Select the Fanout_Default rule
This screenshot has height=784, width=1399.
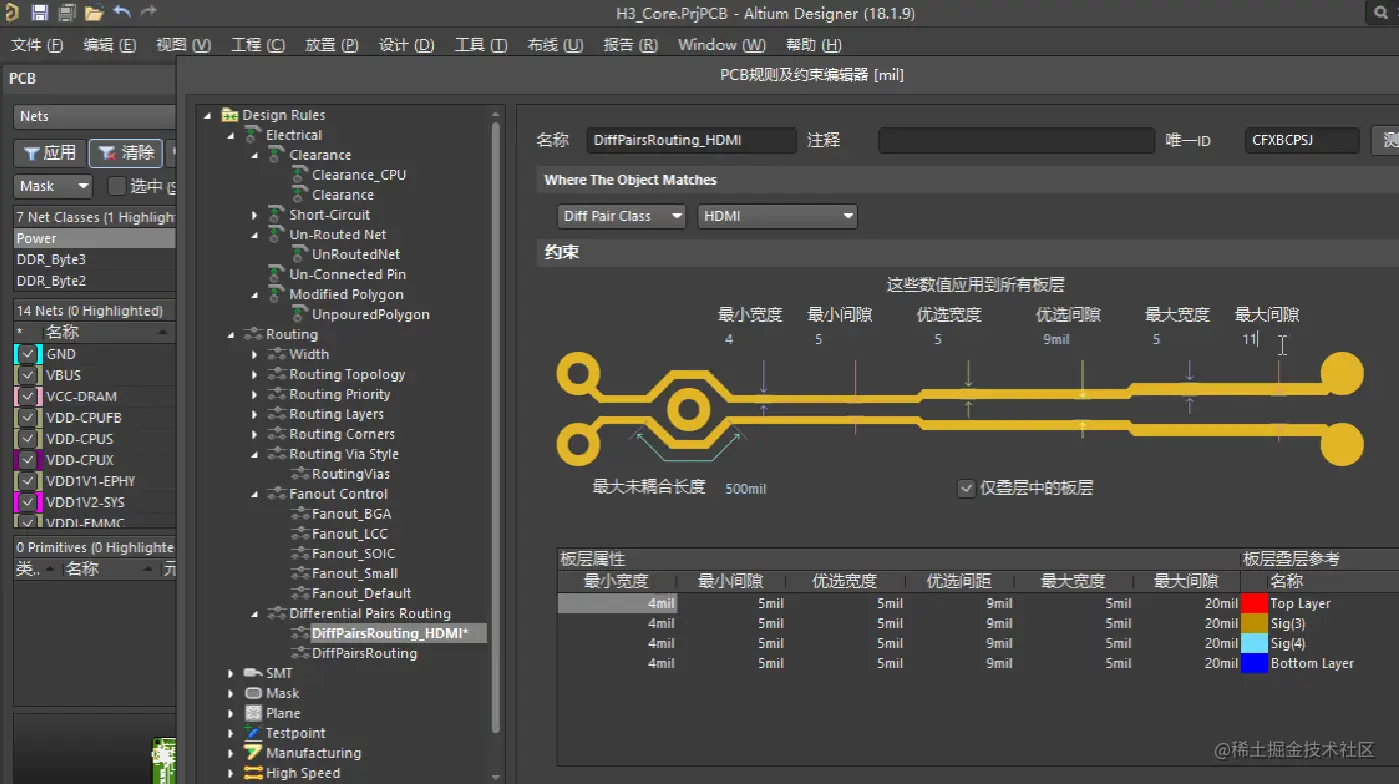tap(361, 593)
